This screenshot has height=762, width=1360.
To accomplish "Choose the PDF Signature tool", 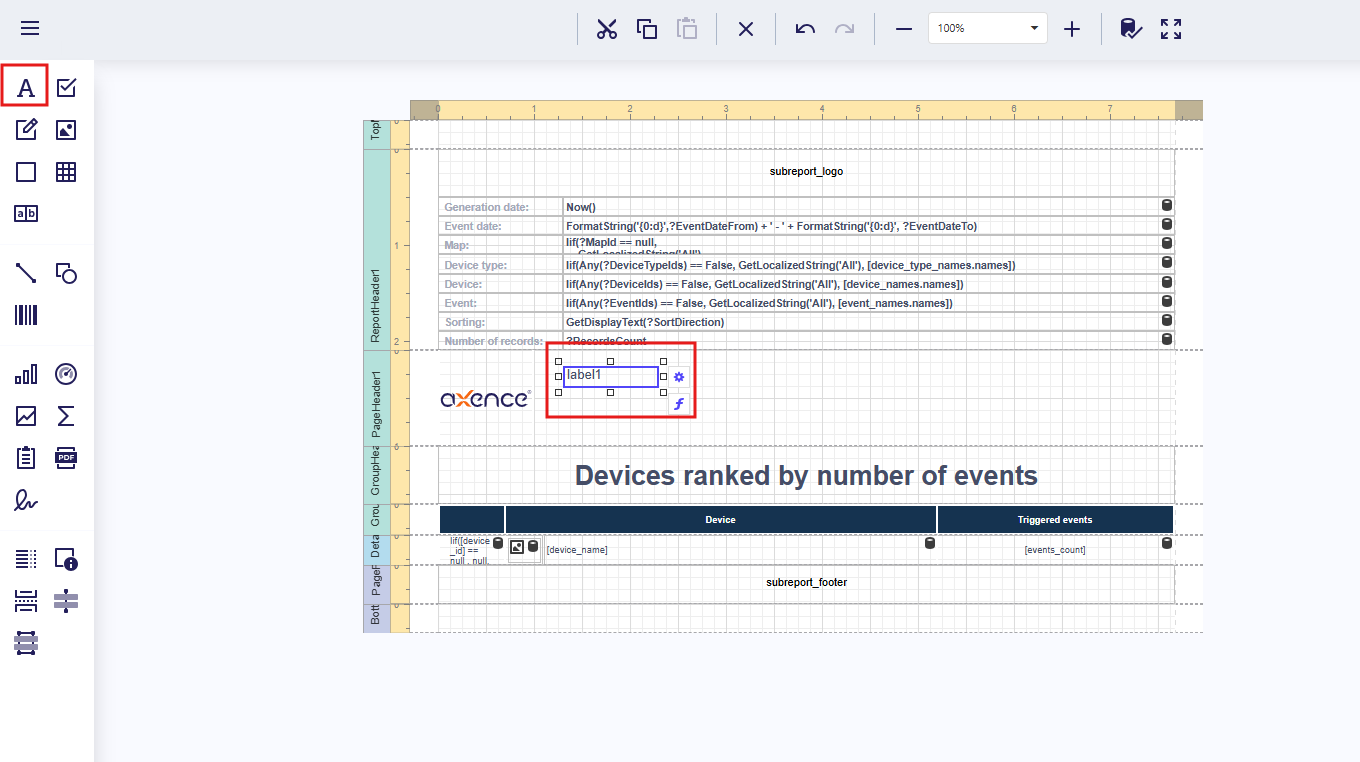I will (x=26, y=500).
